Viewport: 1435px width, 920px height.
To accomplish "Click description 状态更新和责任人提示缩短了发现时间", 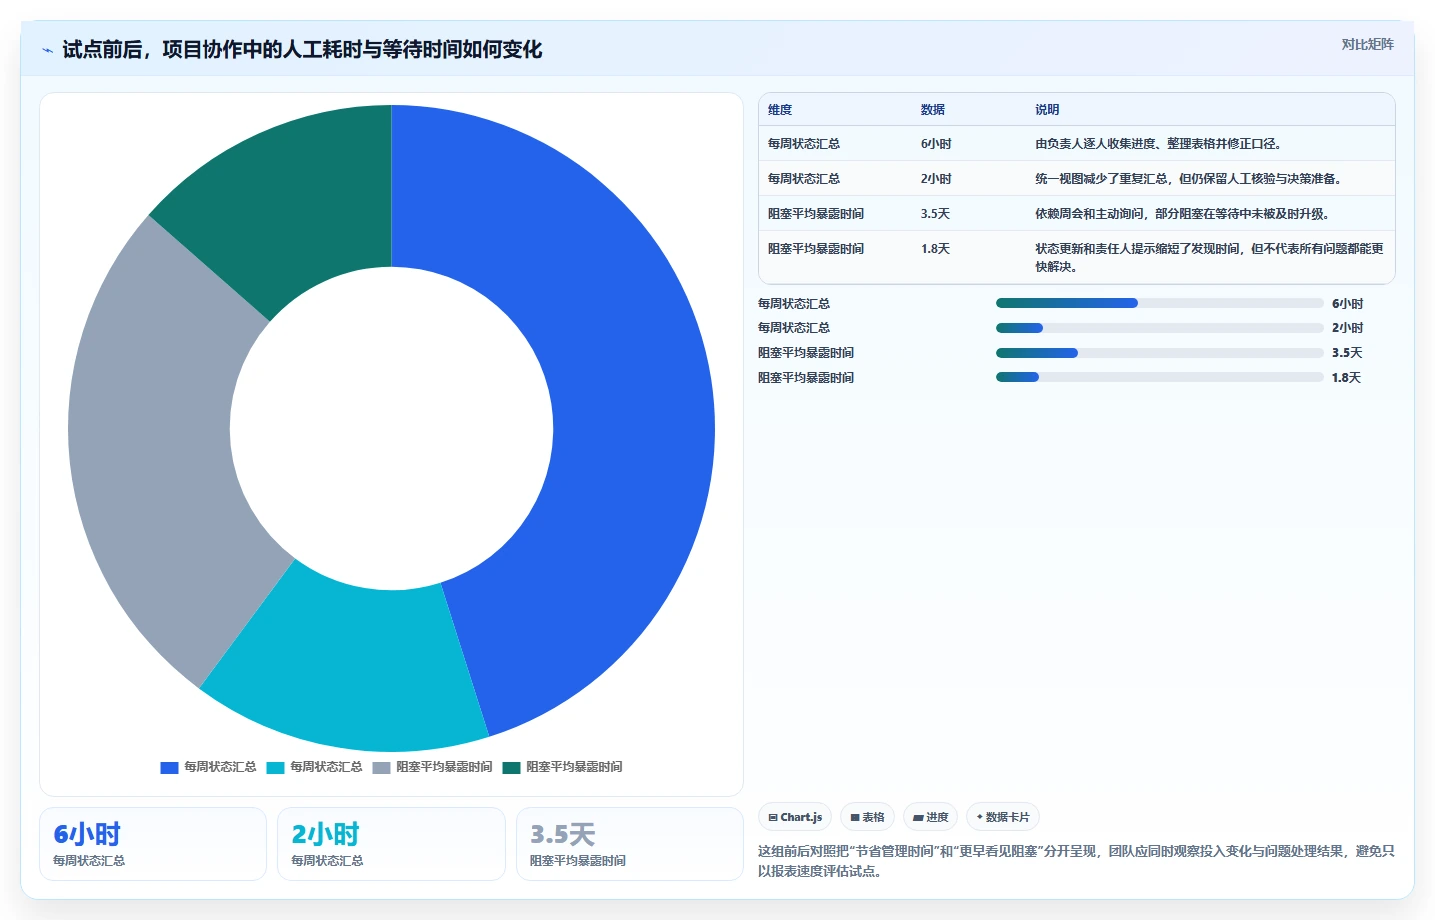I will 1209,258.
